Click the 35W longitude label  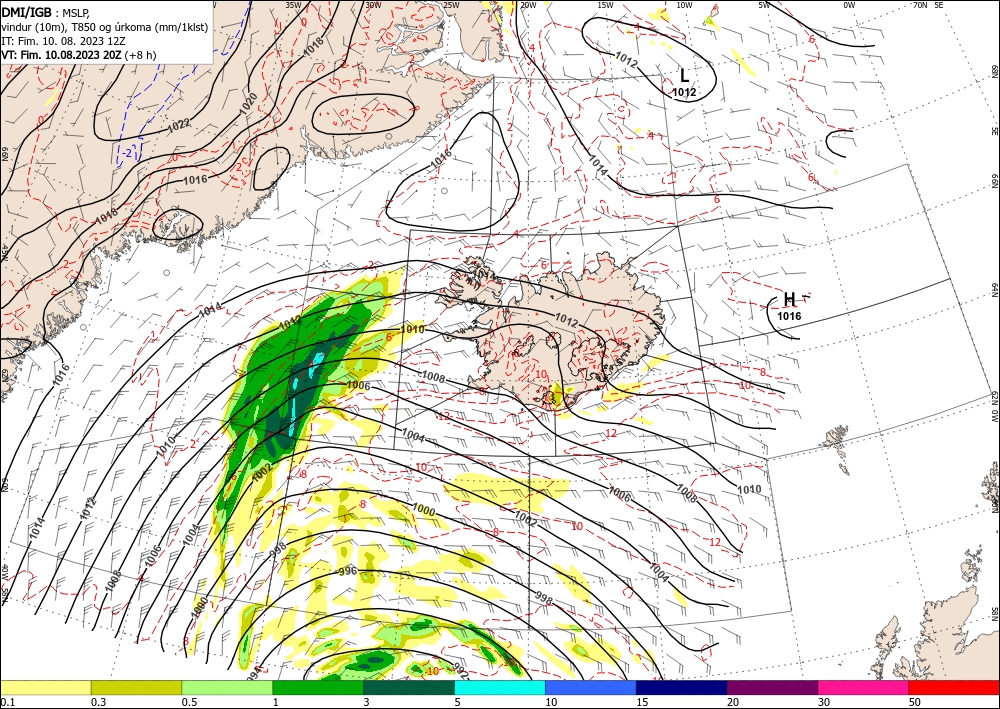tap(293, 5)
